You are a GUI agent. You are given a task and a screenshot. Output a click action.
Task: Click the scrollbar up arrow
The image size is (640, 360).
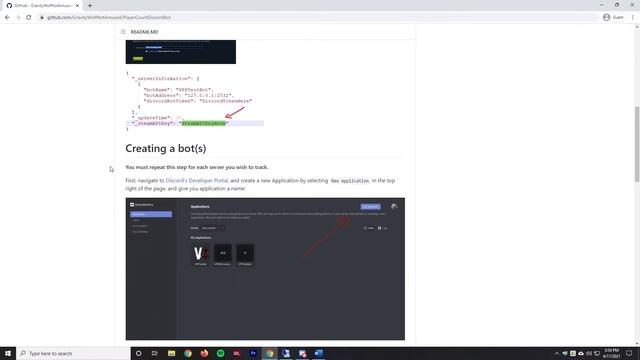click(637, 27)
